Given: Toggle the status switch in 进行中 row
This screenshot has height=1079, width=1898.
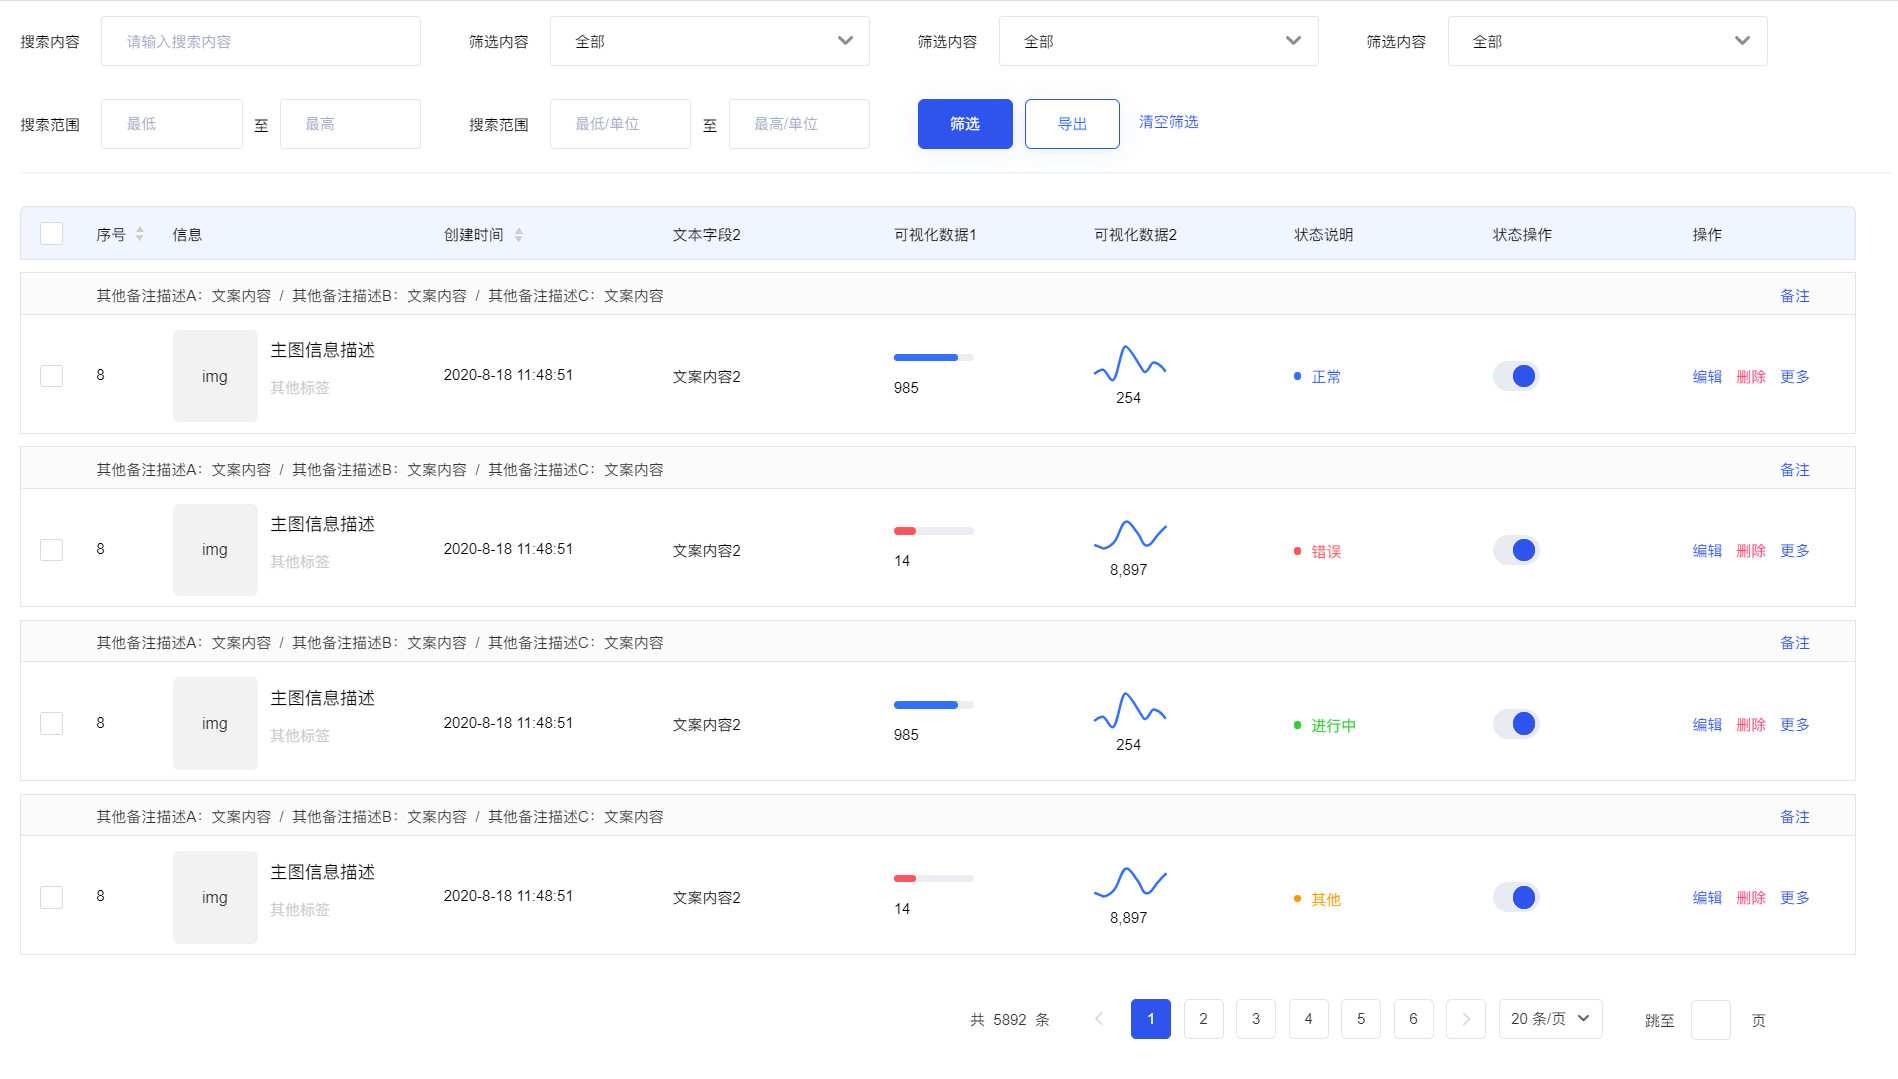Looking at the screenshot, I should 1516,724.
